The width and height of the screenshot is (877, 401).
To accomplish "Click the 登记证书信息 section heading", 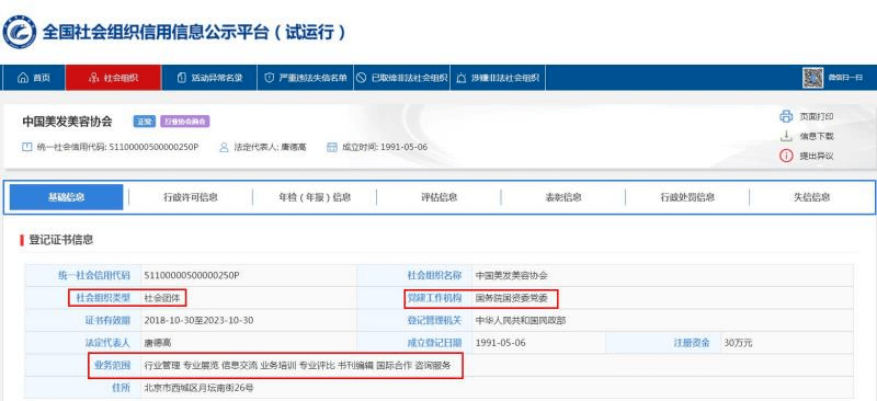I will [61, 240].
